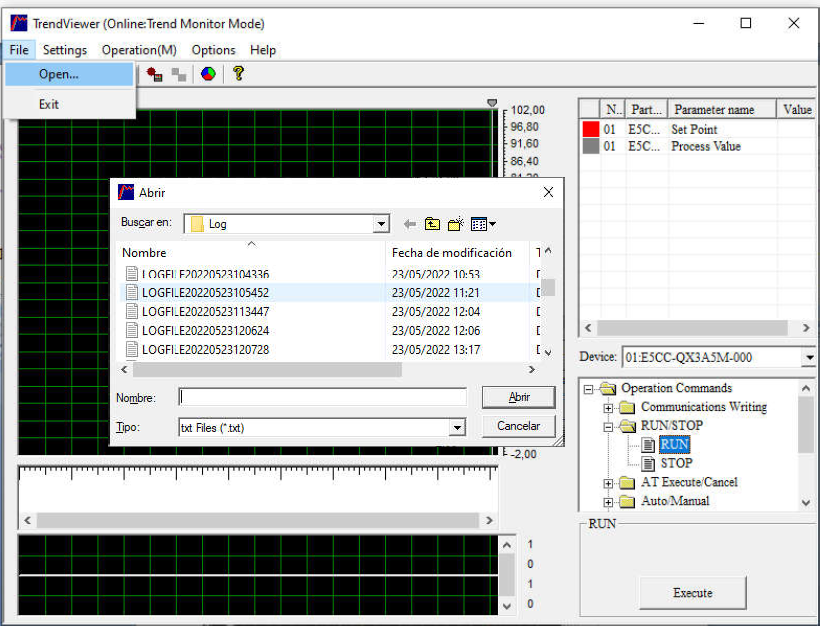Screen dimensions: 823x630
Task: Open the view menu icon in Abrir dialog
Action: click(483, 224)
